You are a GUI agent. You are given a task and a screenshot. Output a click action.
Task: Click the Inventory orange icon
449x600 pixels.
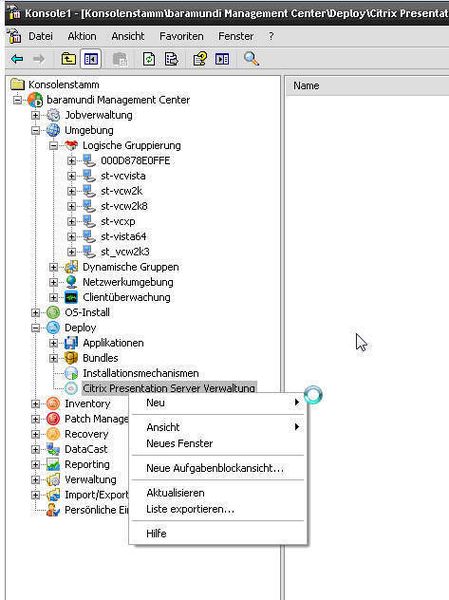53,404
